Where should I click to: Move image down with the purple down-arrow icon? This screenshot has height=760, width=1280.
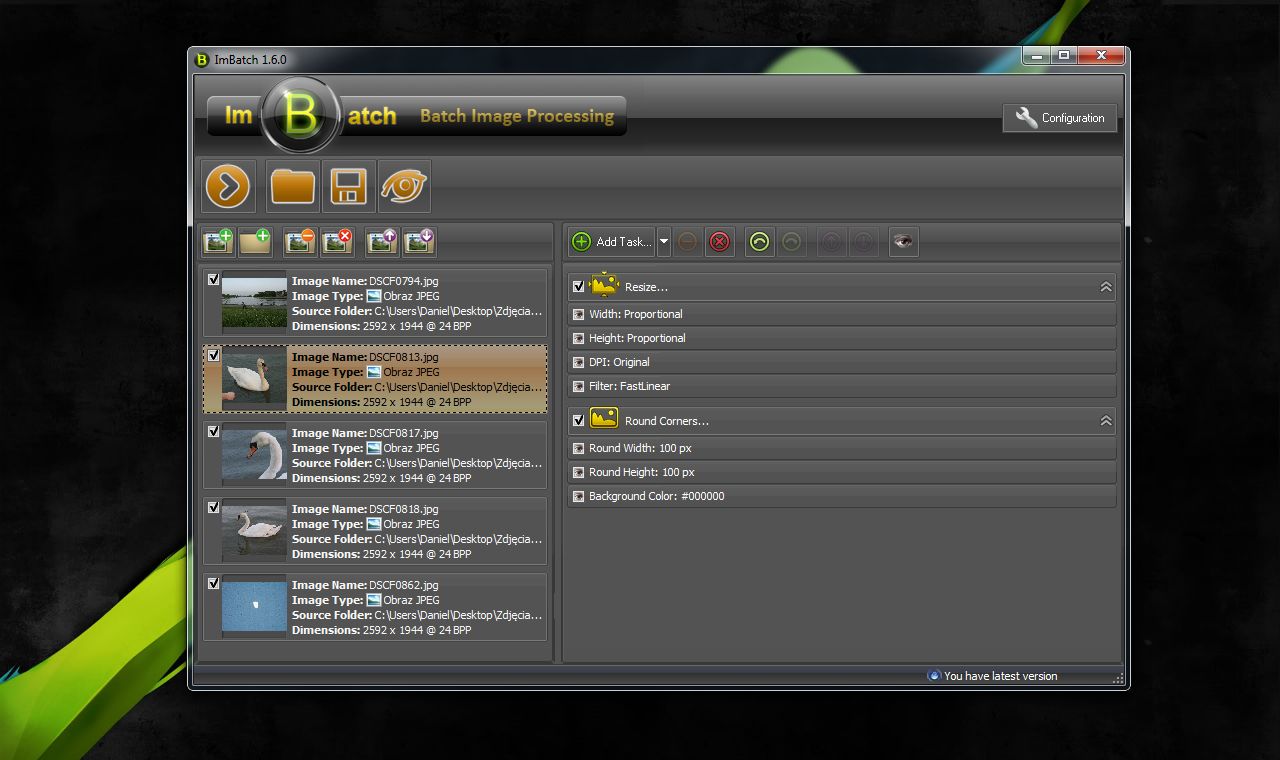[x=420, y=241]
